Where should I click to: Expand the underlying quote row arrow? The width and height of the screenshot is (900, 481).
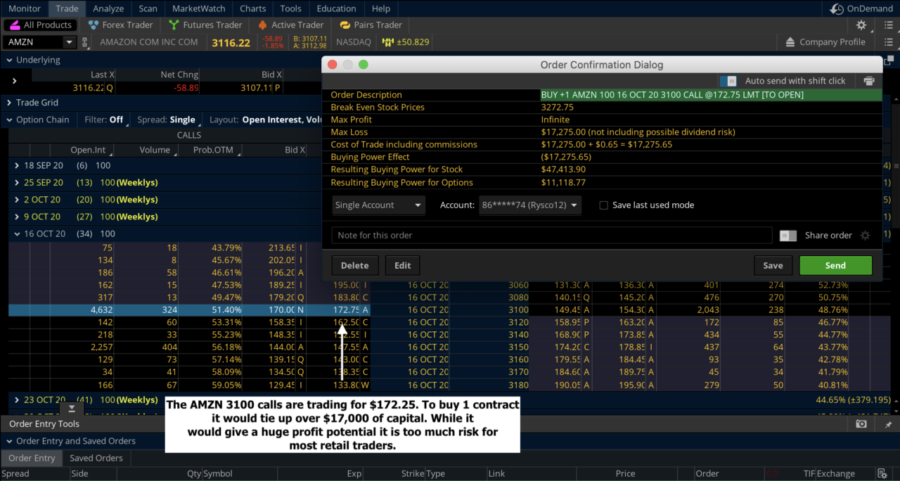click(14, 81)
